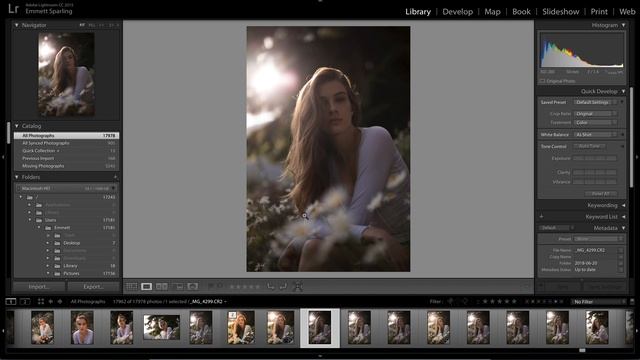Collapse the Catalog panel

click(17, 126)
